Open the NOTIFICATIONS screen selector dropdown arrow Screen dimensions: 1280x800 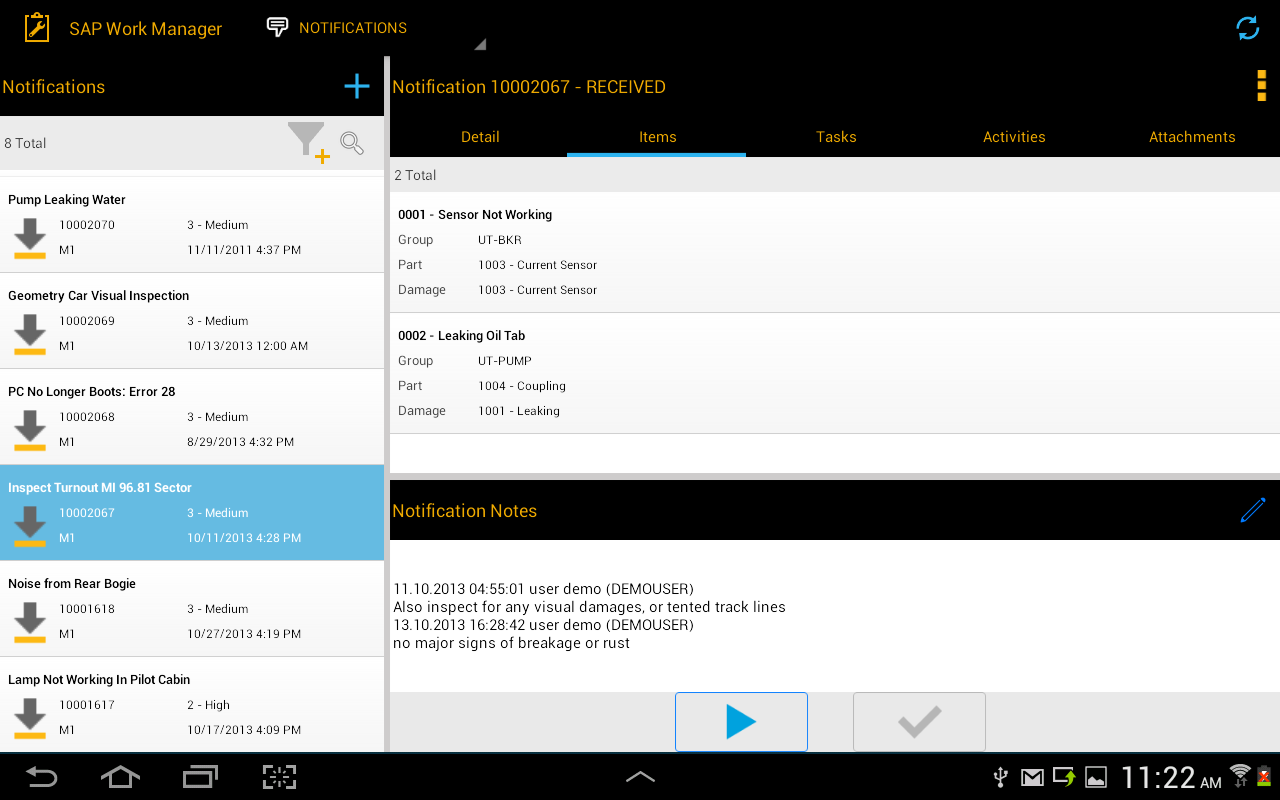(480, 42)
